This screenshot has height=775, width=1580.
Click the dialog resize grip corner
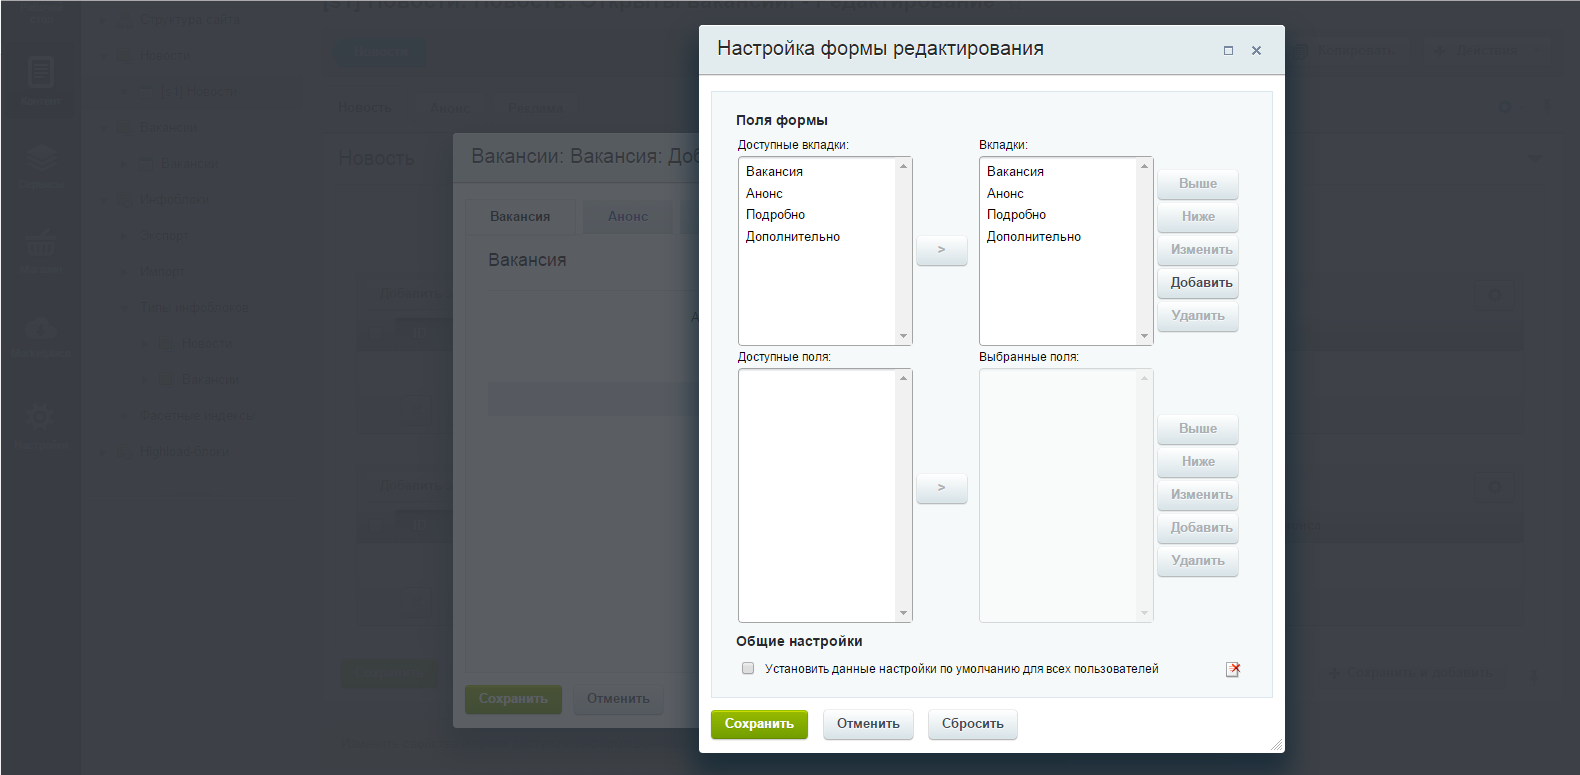coord(1276,744)
